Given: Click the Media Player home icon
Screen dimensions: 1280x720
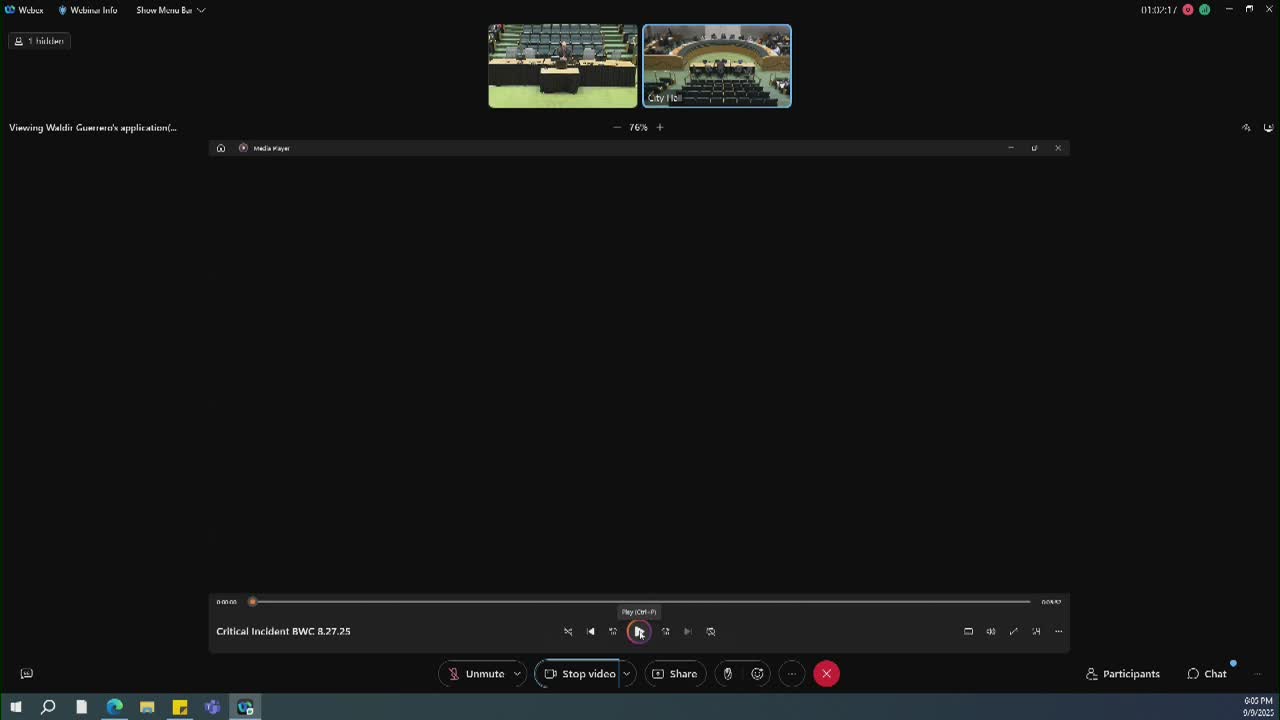Looking at the screenshot, I should pyautogui.click(x=221, y=148).
